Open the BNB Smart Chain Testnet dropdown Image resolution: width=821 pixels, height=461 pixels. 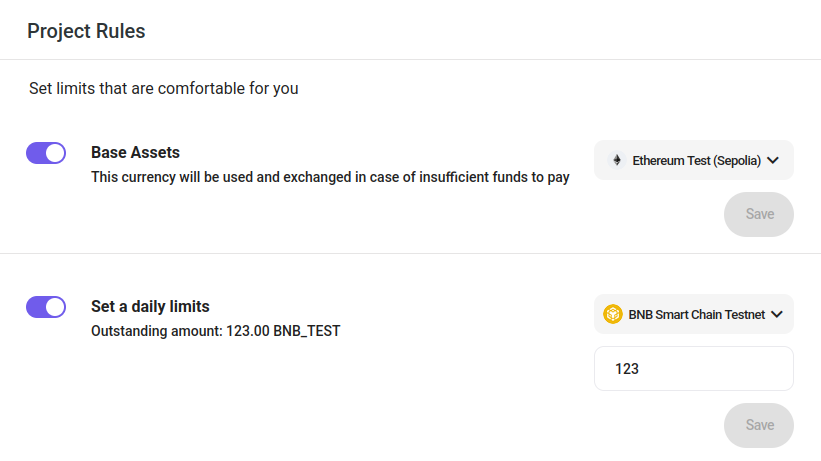pos(696,314)
